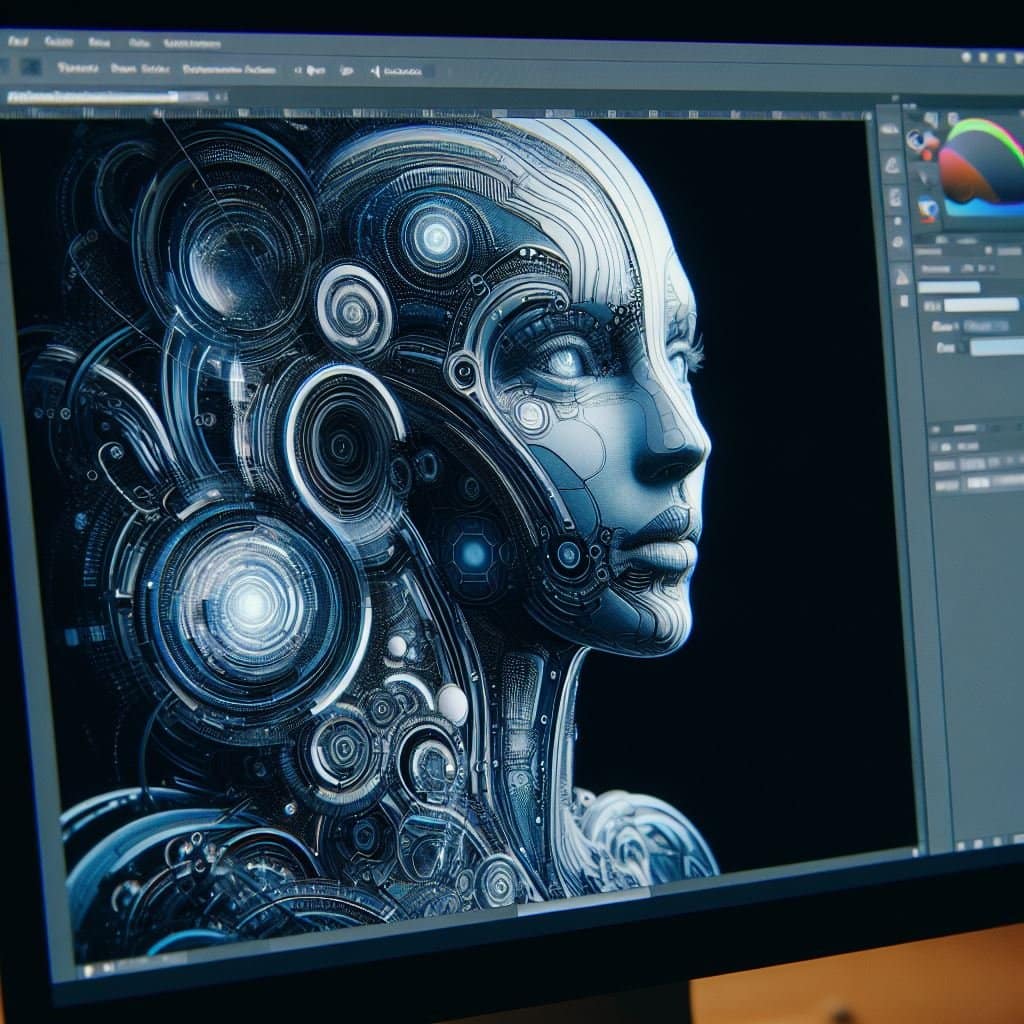Screen dimensions: 1024x1024
Task: Select the open document tab above canvas
Action: coord(92,97)
